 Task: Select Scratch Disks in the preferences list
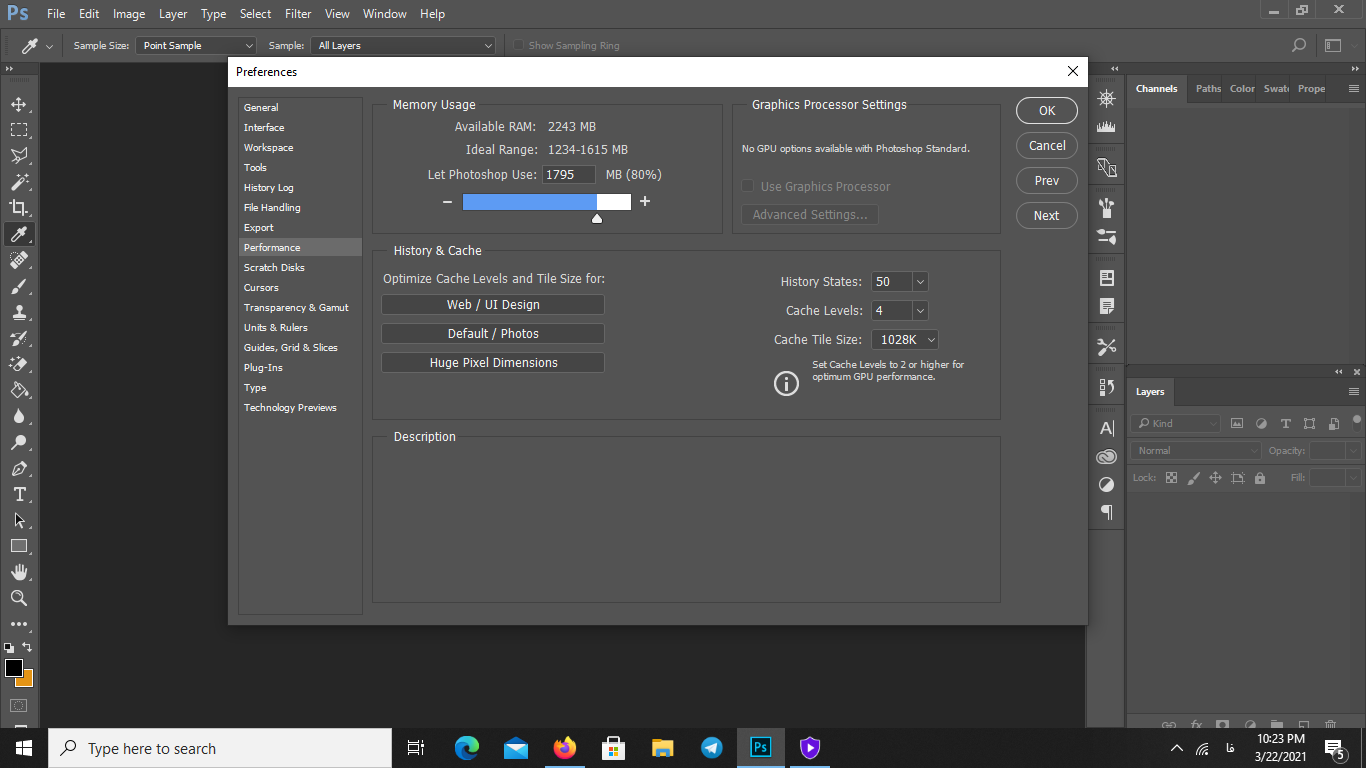pyautogui.click(x=274, y=267)
